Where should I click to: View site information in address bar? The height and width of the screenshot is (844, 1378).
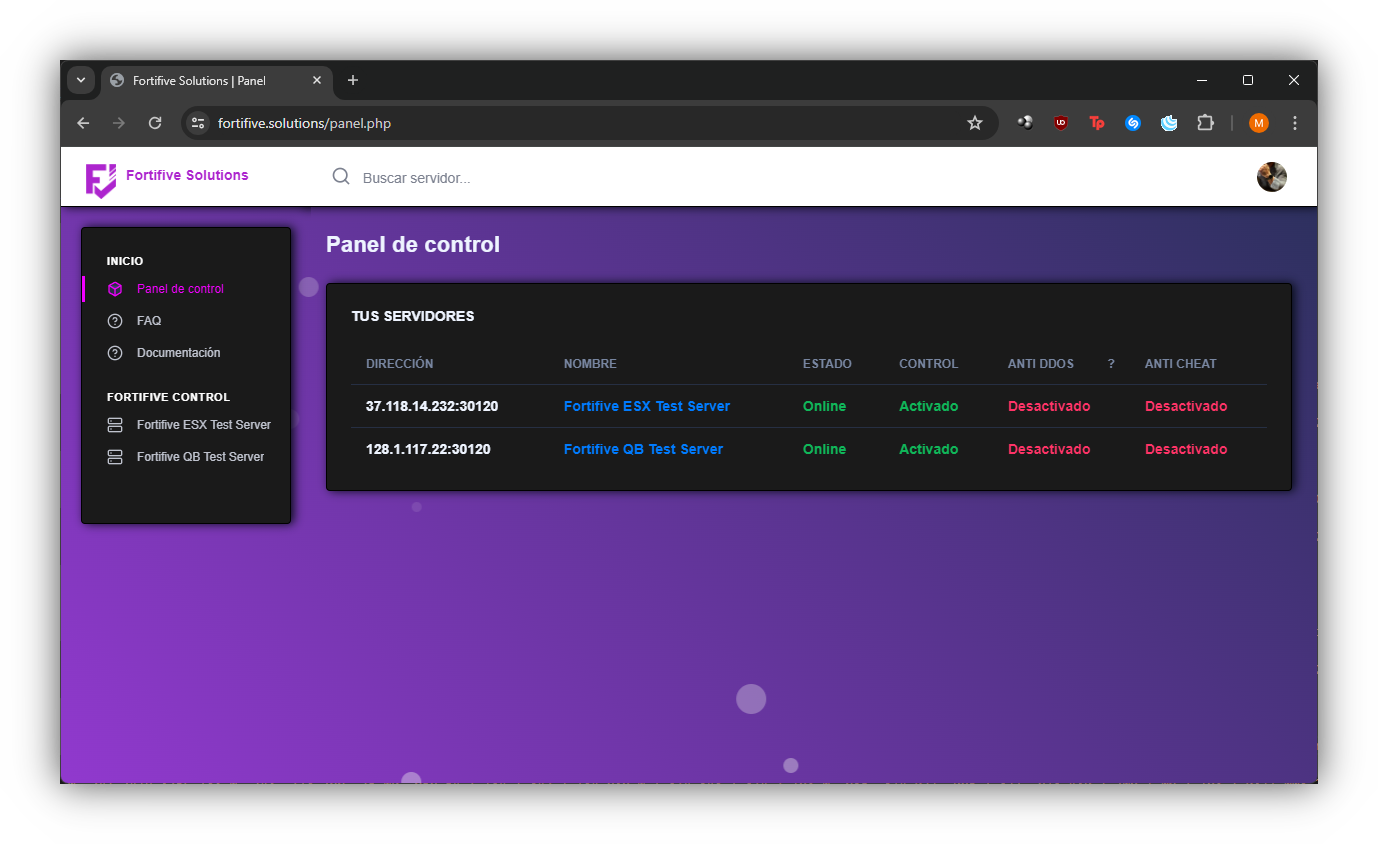(x=198, y=123)
